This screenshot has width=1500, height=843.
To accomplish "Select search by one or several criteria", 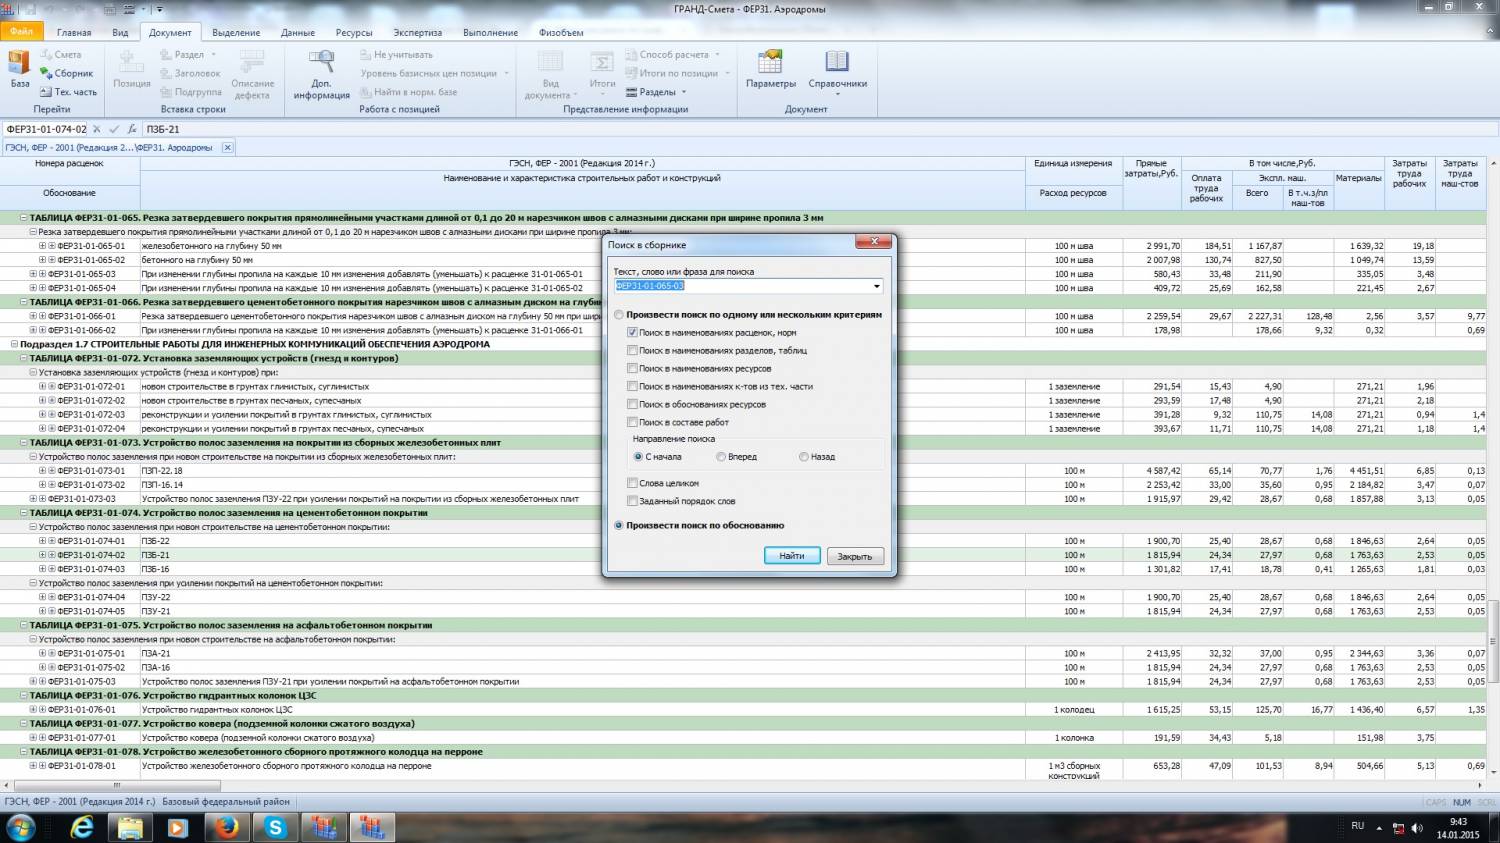I will click(619, 315).
